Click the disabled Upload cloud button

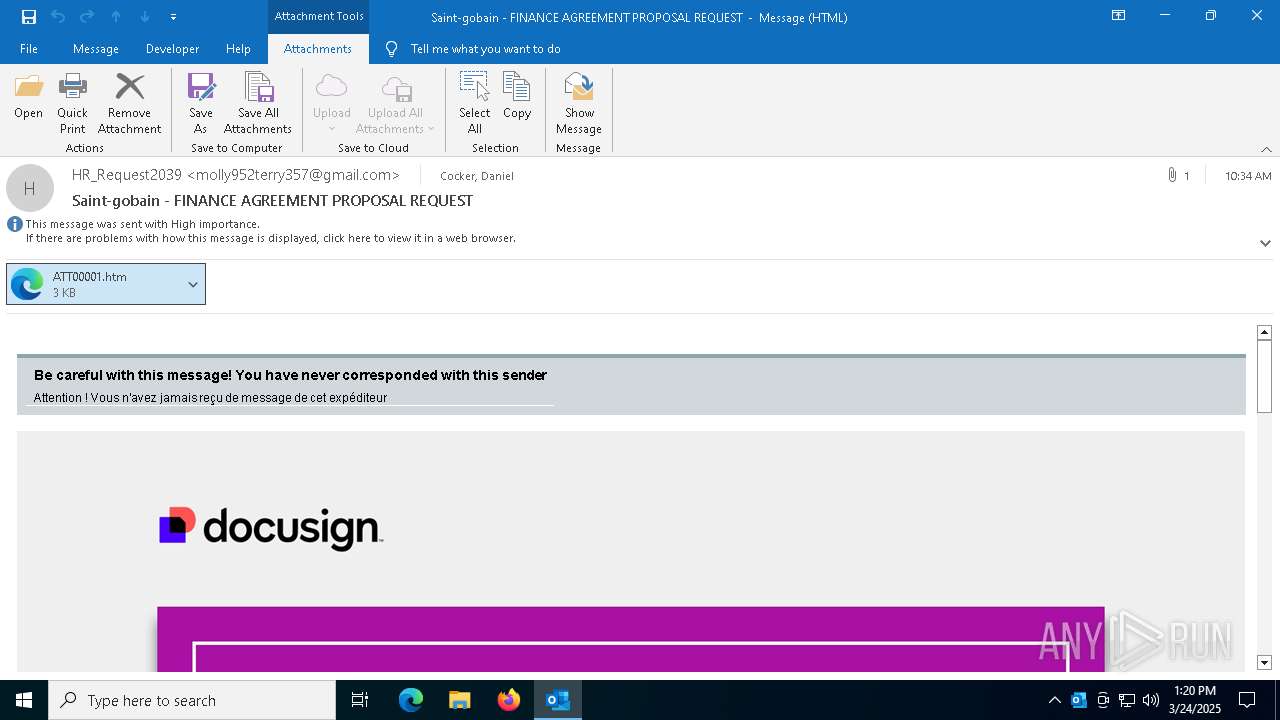(331, 104)
